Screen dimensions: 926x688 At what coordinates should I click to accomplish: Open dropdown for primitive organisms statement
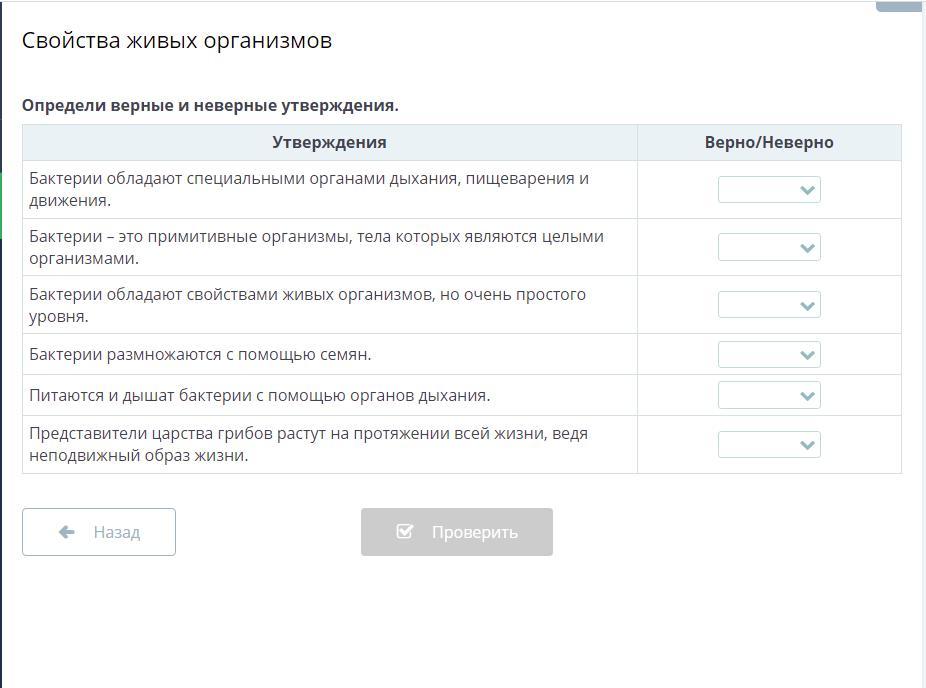pos(769,247)
